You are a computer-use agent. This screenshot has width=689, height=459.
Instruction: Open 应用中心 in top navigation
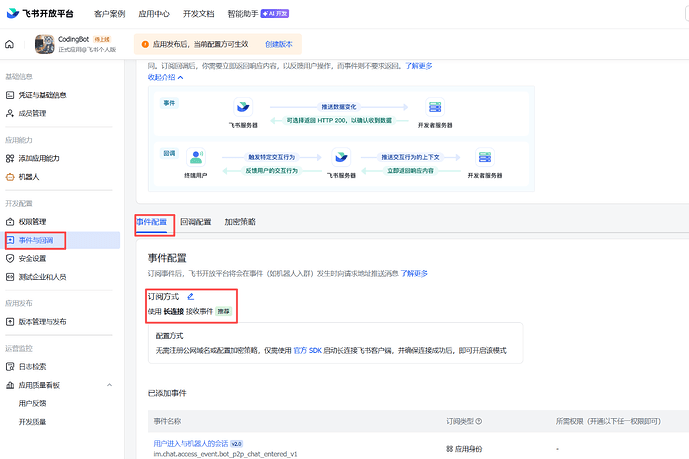[154, 14]
